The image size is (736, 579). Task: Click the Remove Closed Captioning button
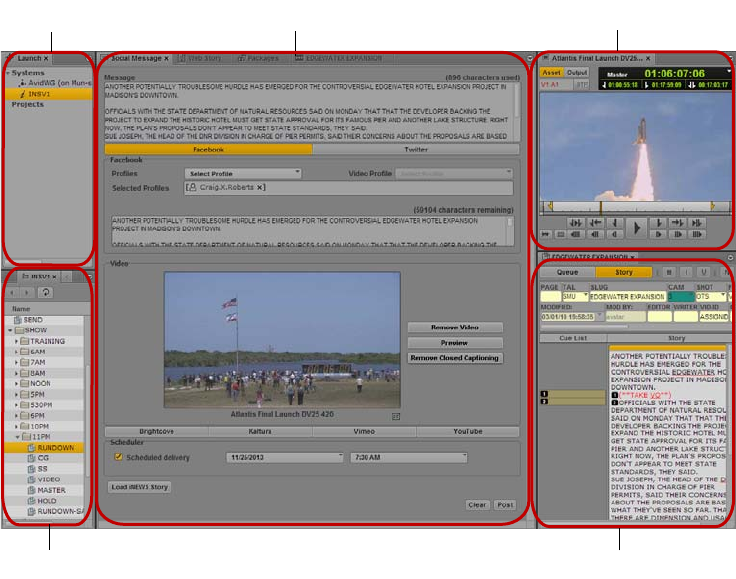(455, 358)
